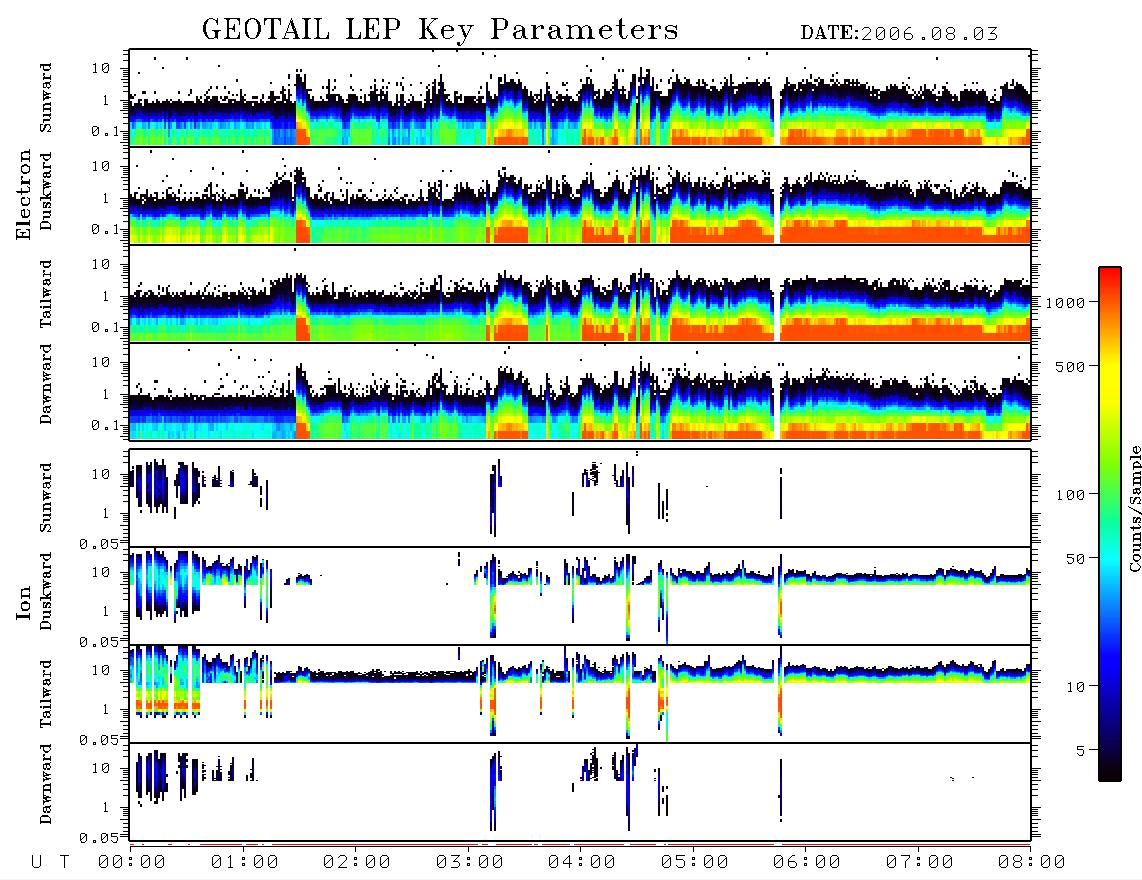This screenshot has height=880, width=1142.
Task: Select the 1000 colorbar tick label
Action: click(x=1065, y=303)
